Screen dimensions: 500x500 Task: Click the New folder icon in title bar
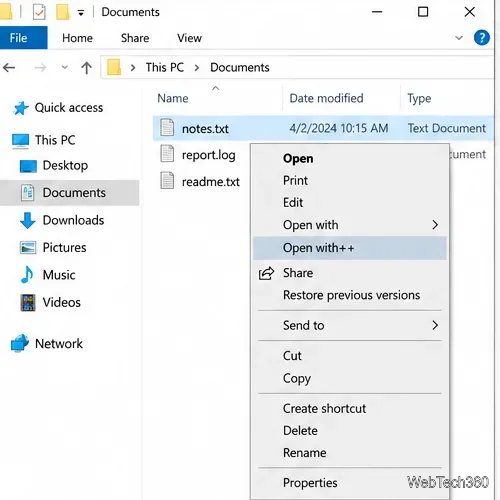pos(63,13)
